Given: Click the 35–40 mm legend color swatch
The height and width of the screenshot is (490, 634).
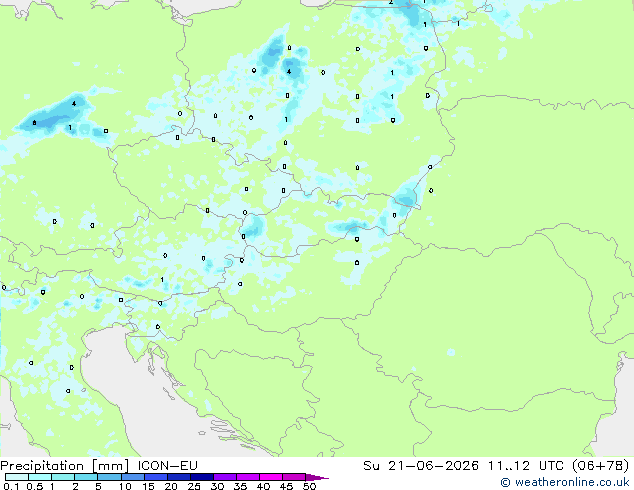Looking at the screenshot, I should (247, 477).
